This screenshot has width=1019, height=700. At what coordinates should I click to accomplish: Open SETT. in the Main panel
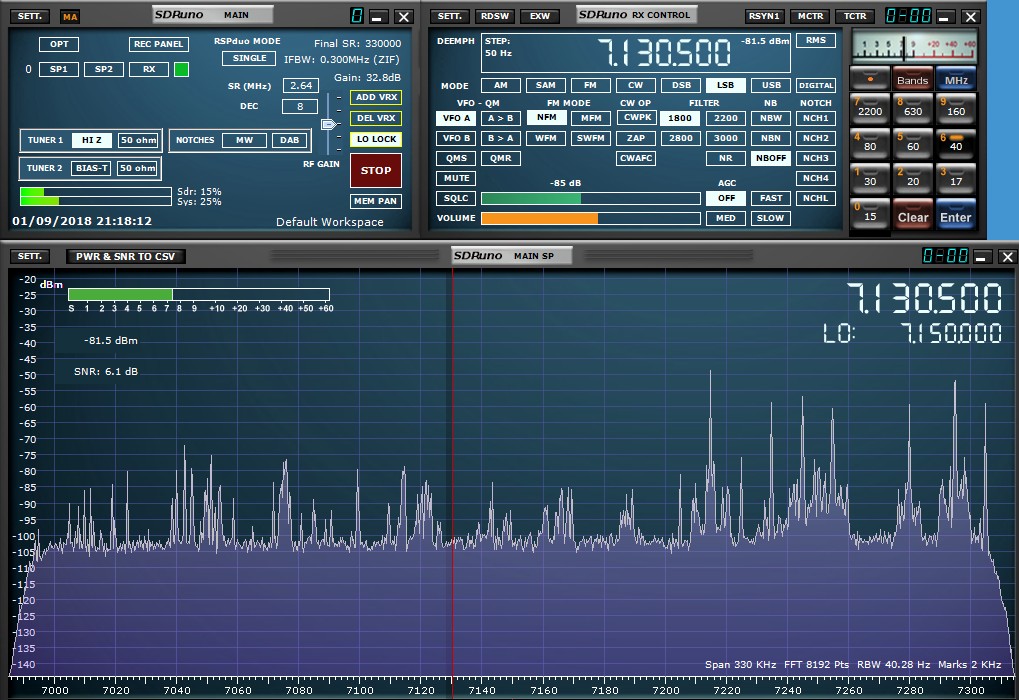coord(30,16)
